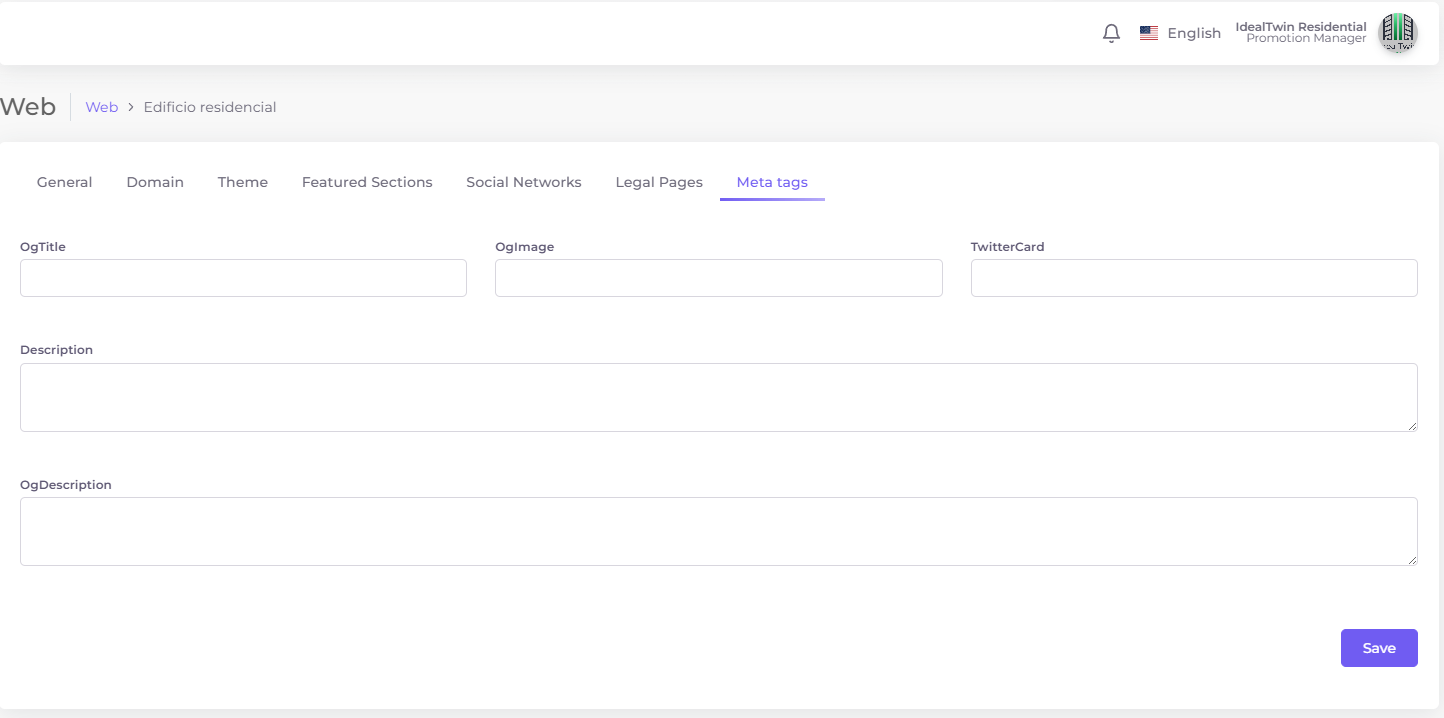Screen dimensions: 1444x718
Task: Click into the OgImage field
Action: (718, 278)
